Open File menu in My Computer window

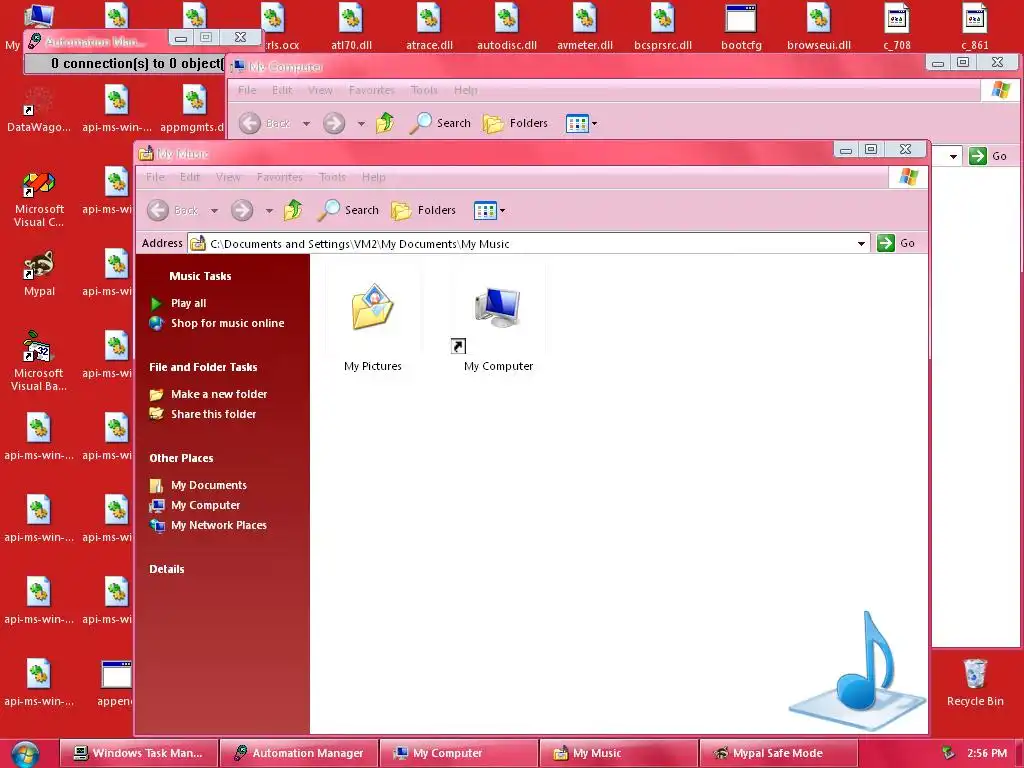point(247,90)
